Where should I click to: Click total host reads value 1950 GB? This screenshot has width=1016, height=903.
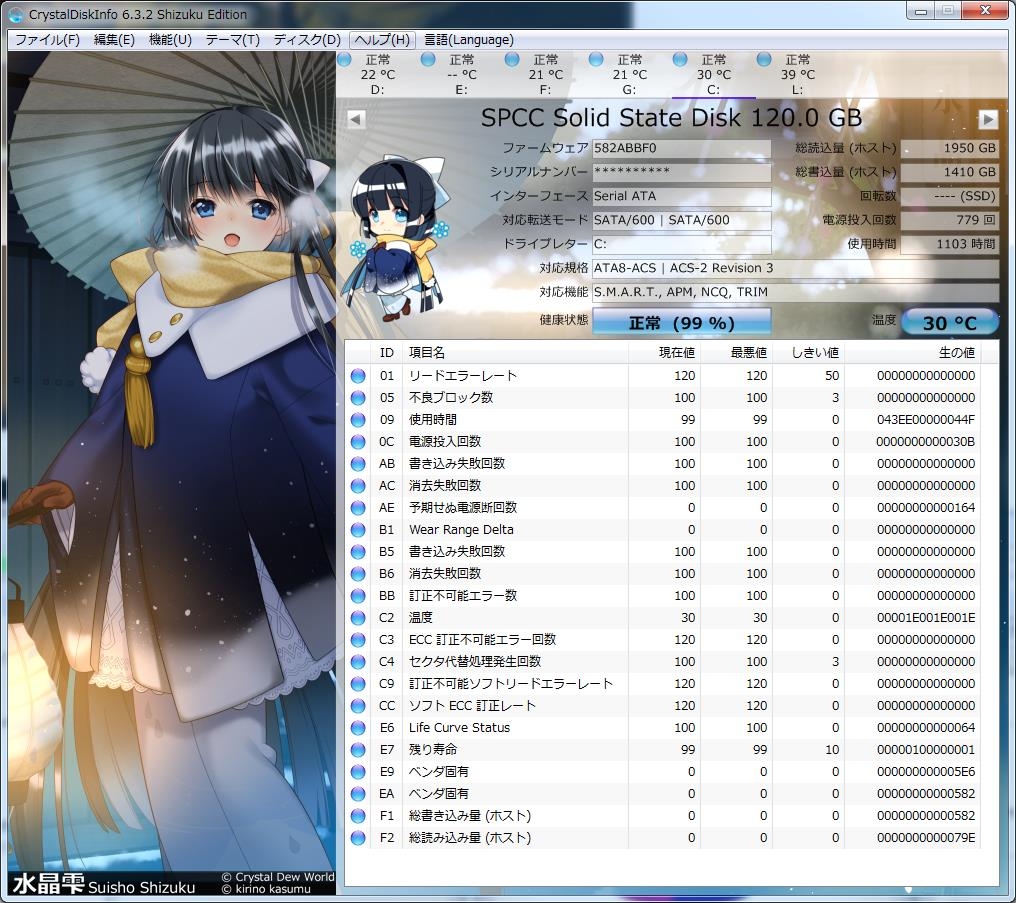pos(949,148)
